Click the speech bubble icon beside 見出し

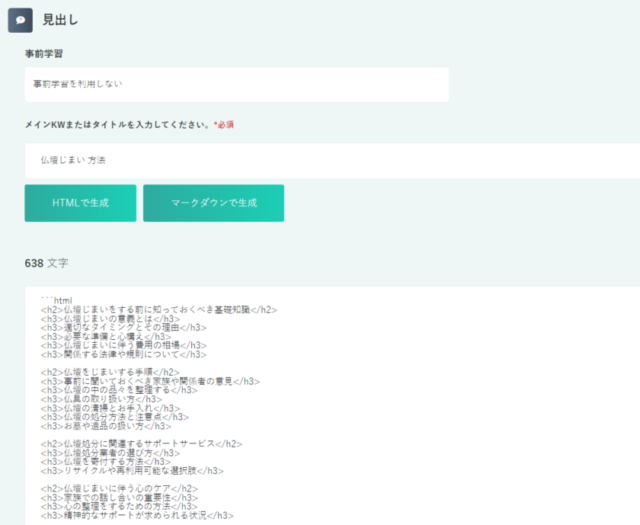pos(20,20)
